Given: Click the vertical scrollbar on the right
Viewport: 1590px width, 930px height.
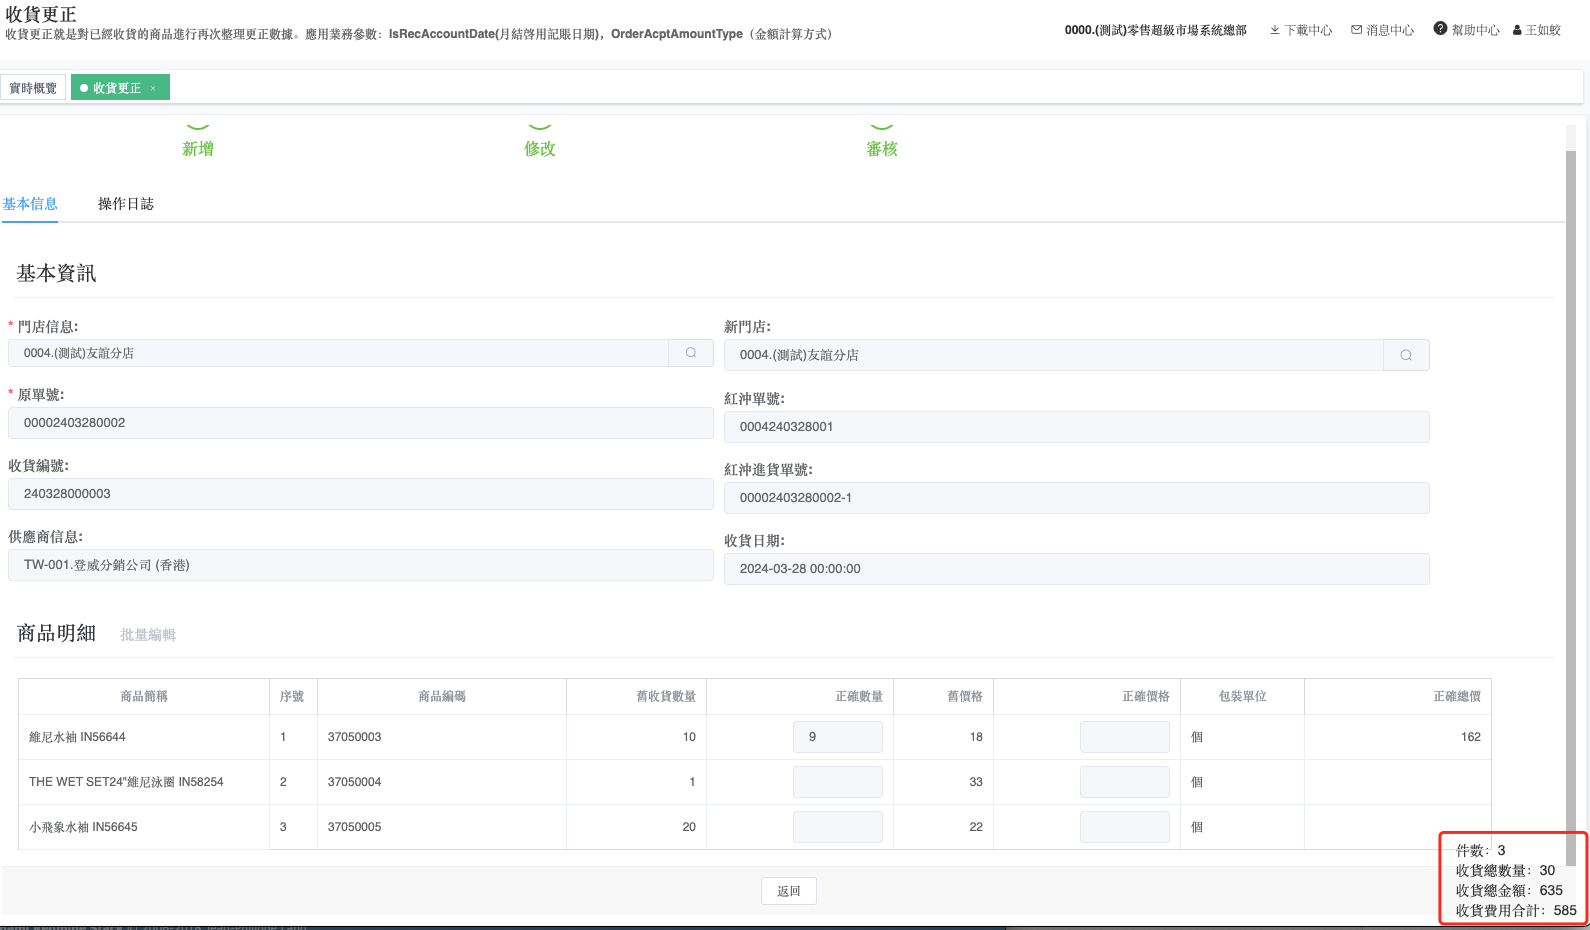Looking at the screenshot, I should coord(1571,500).
